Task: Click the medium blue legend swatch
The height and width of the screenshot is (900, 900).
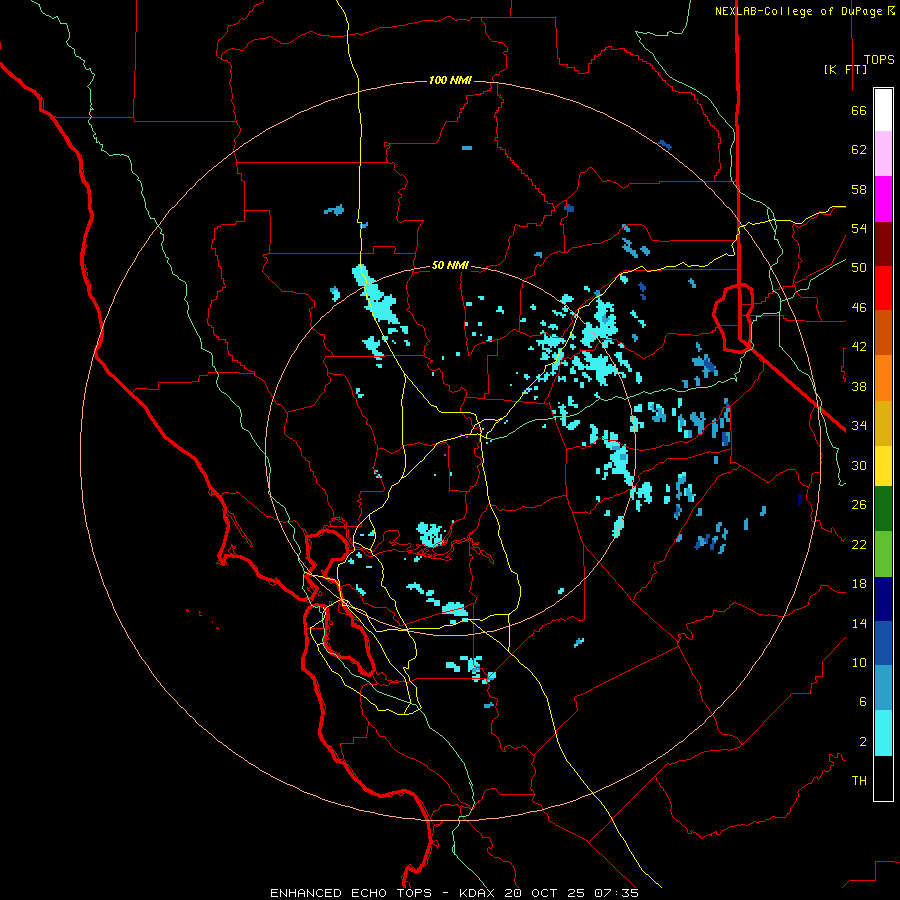Action: [883, 643]
